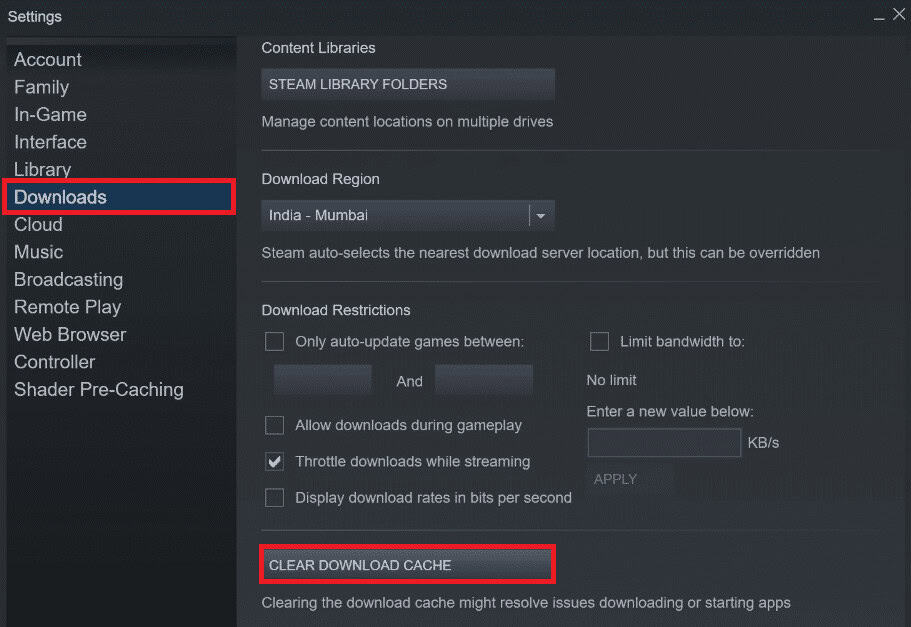Image resolution: width=911 pixels, height=627 pixels.
Task: Switch to Family settings
Action: 41,87
